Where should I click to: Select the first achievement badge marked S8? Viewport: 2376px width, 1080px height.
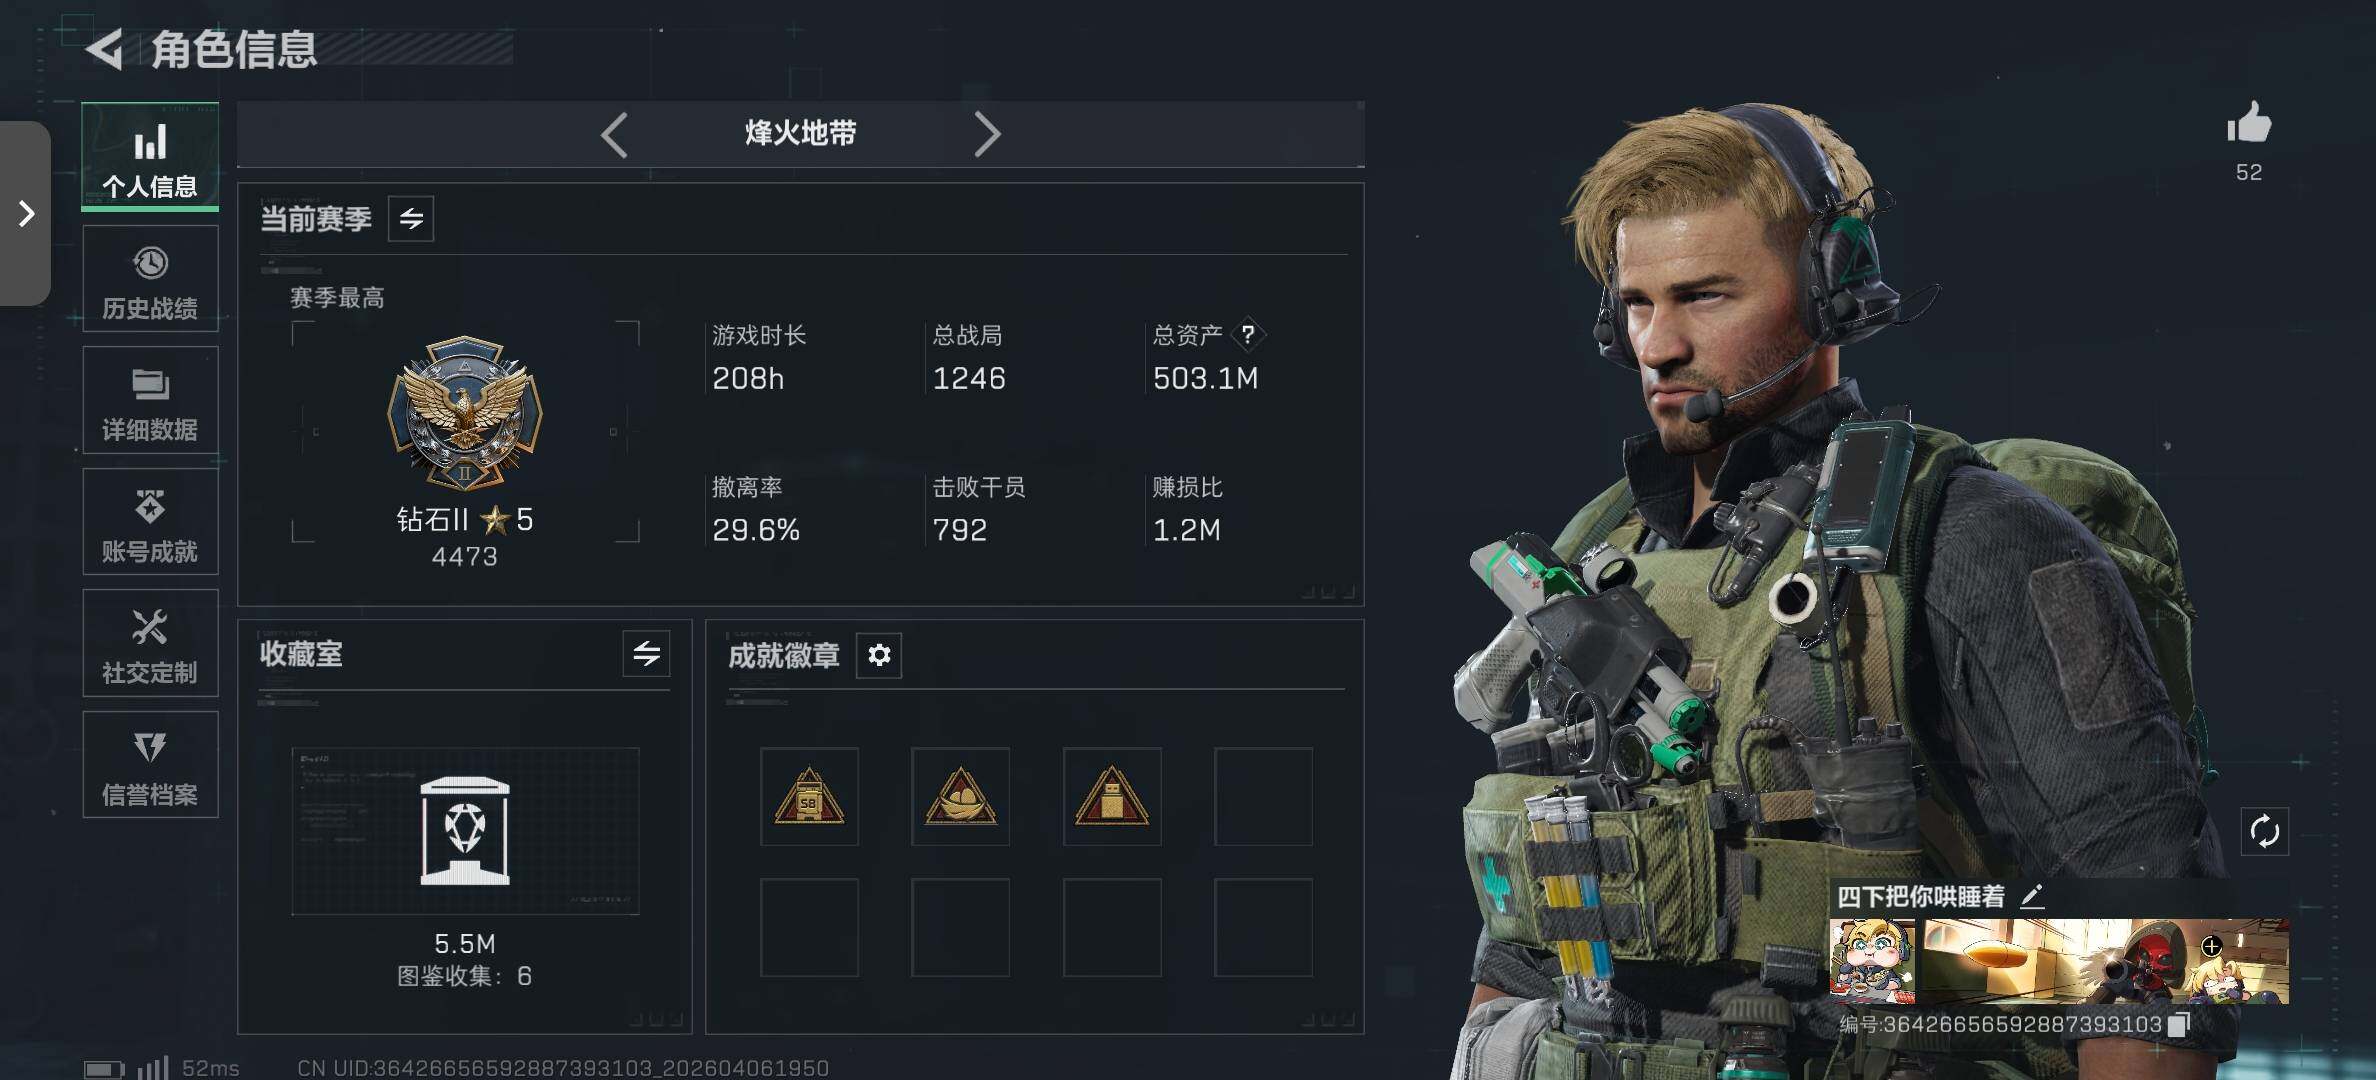(809, 796)
